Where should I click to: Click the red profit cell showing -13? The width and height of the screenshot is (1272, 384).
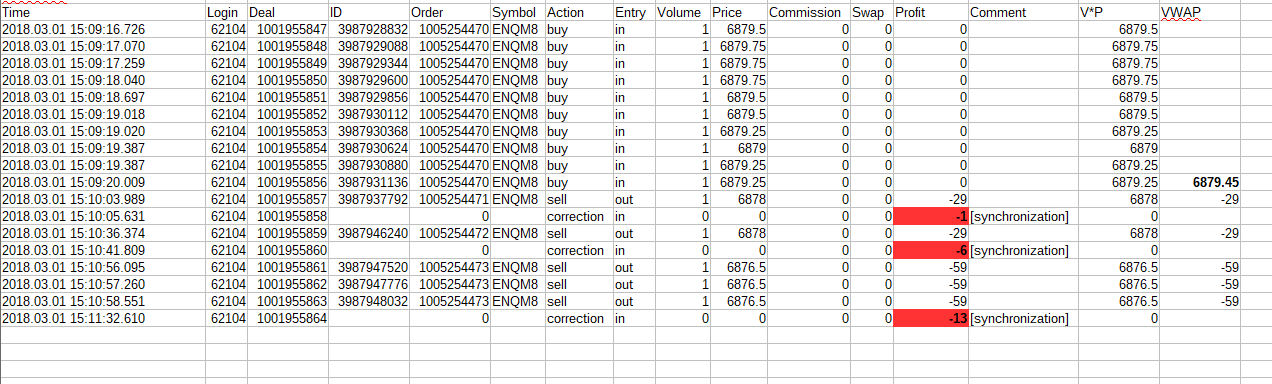(931, 319)
